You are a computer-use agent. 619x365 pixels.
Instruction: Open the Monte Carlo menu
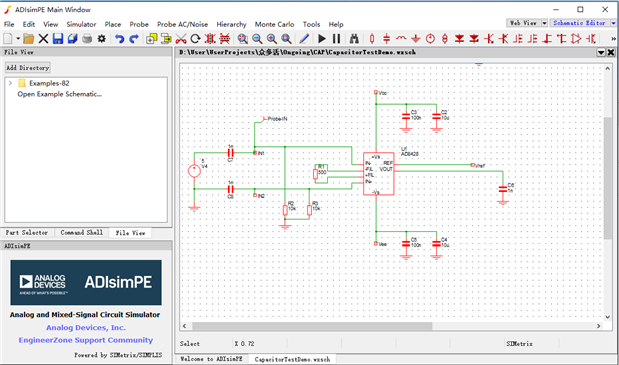274,24
